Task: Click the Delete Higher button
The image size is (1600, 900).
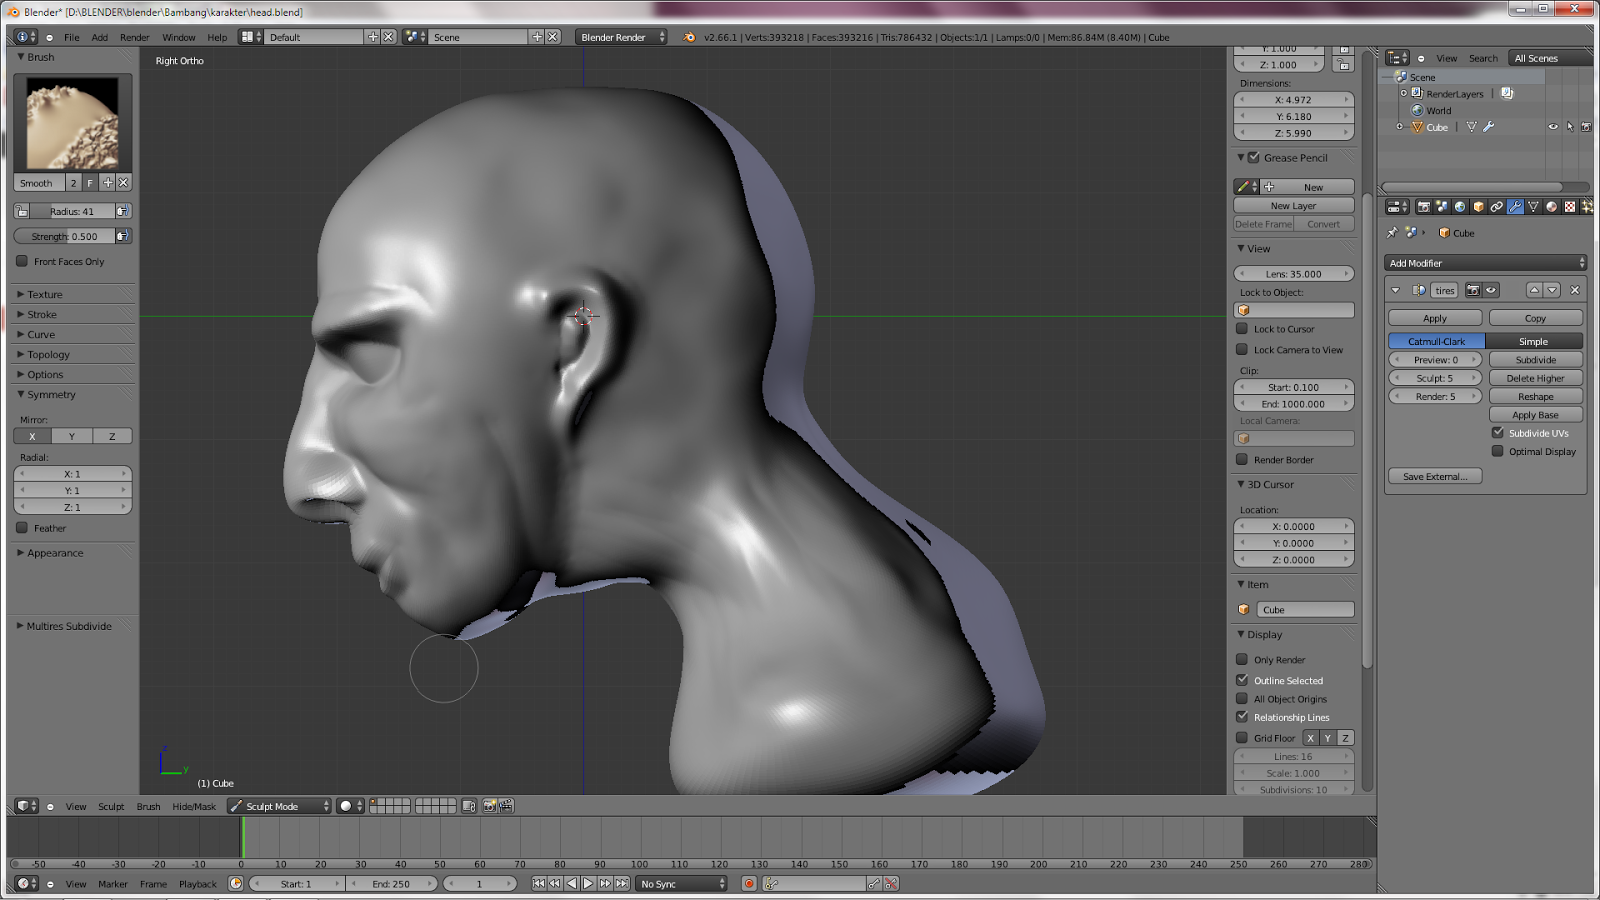Action: 1536,378
